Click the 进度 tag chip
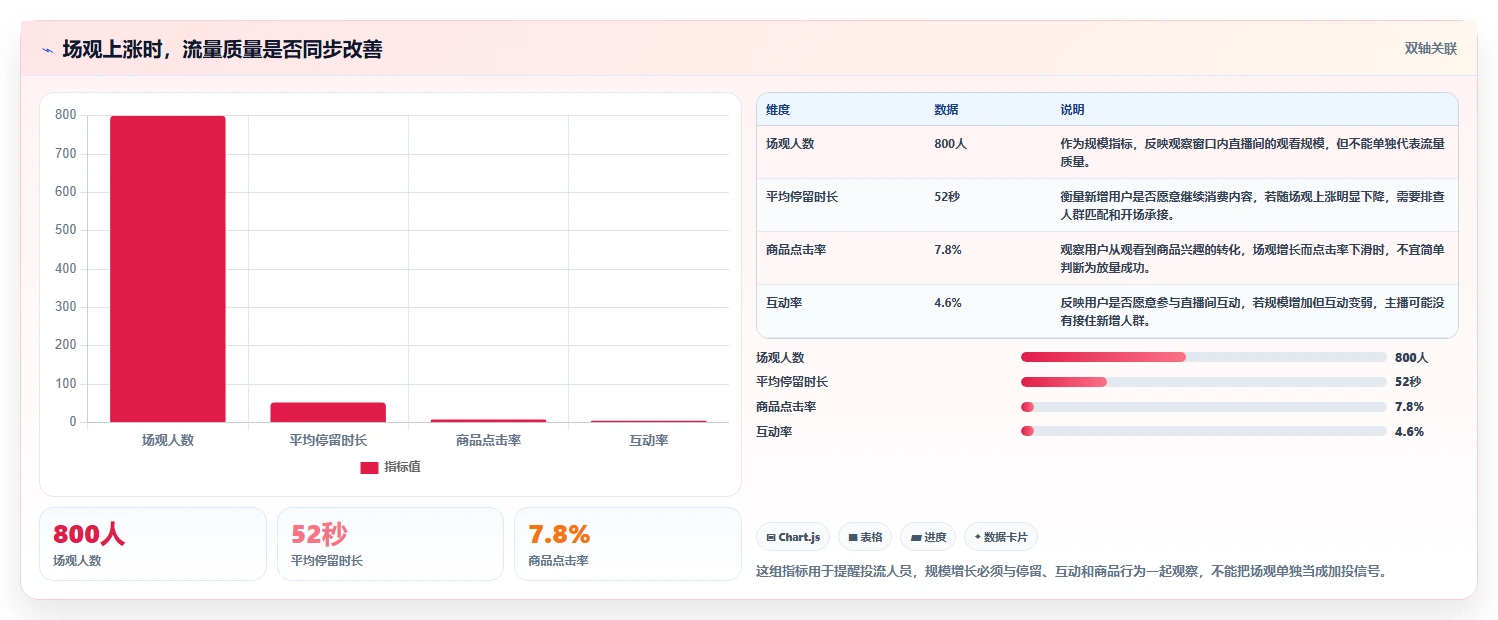 tap(928, 537)
